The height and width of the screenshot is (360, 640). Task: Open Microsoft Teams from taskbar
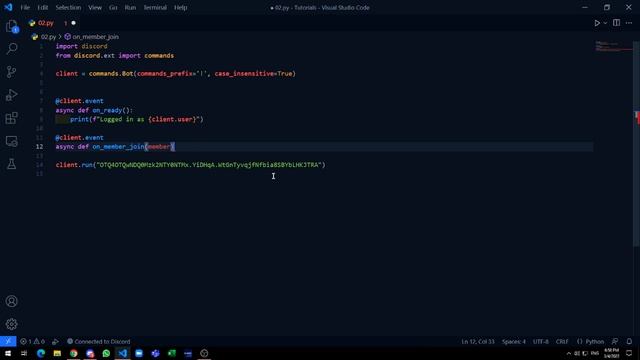point(155,353)
